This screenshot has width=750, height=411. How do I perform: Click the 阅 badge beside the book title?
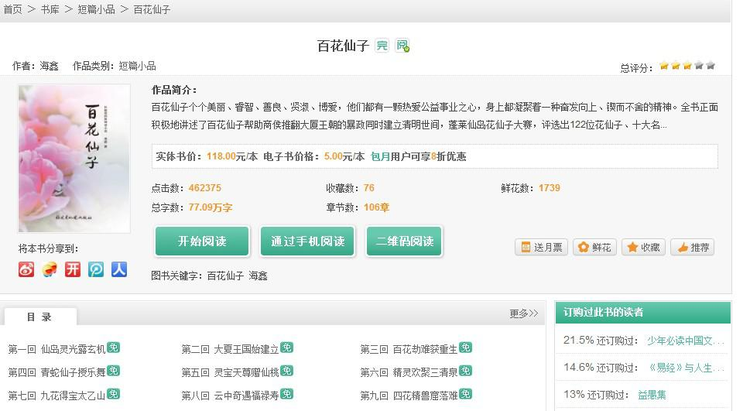[x=402, y=46]
